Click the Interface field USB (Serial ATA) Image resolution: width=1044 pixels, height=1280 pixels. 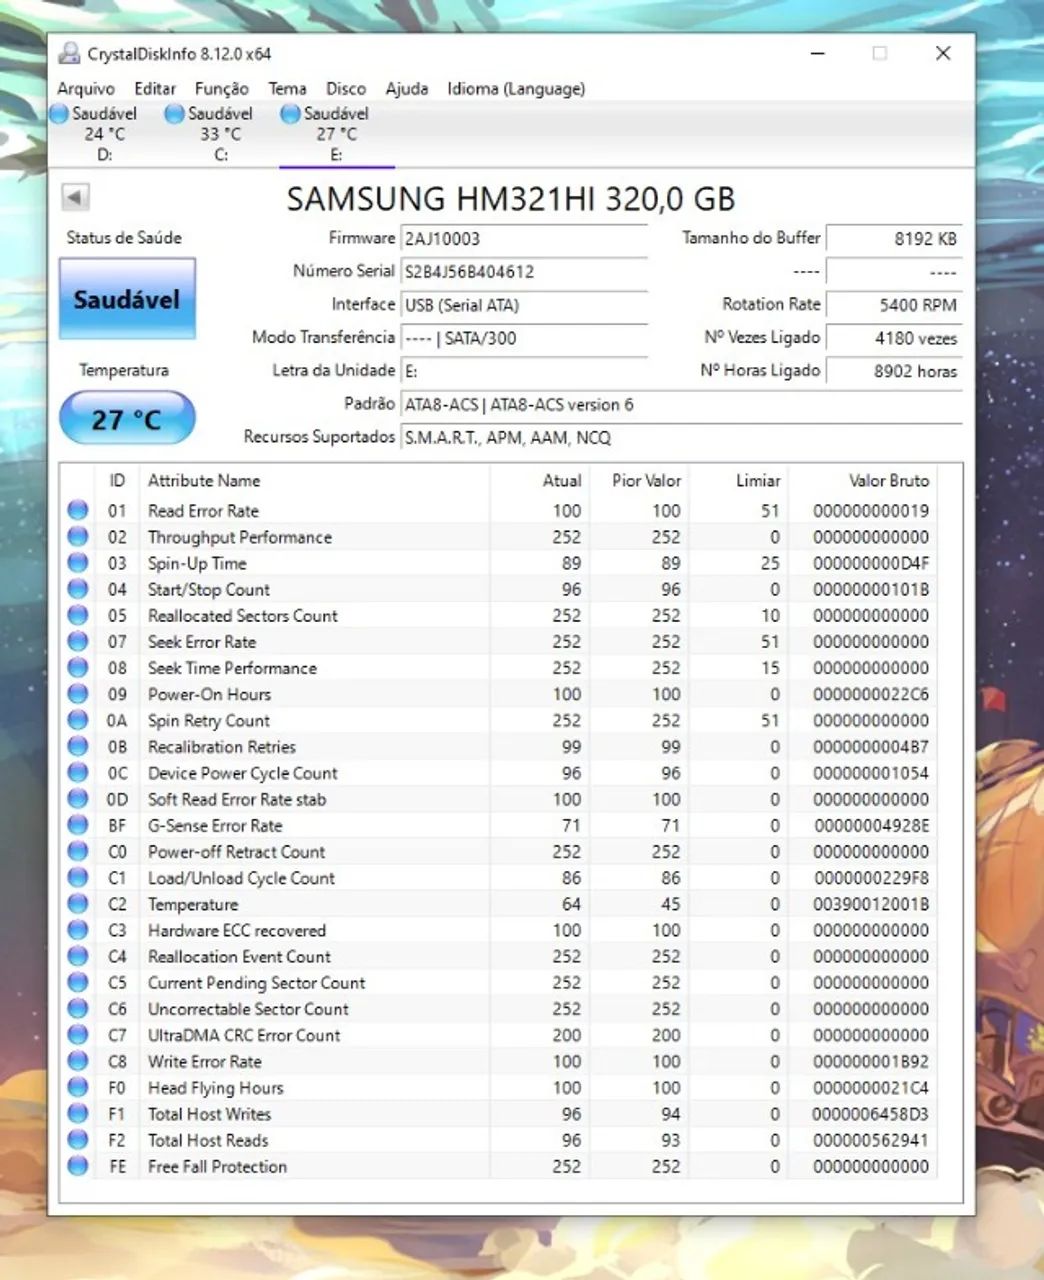coord(524,305)
